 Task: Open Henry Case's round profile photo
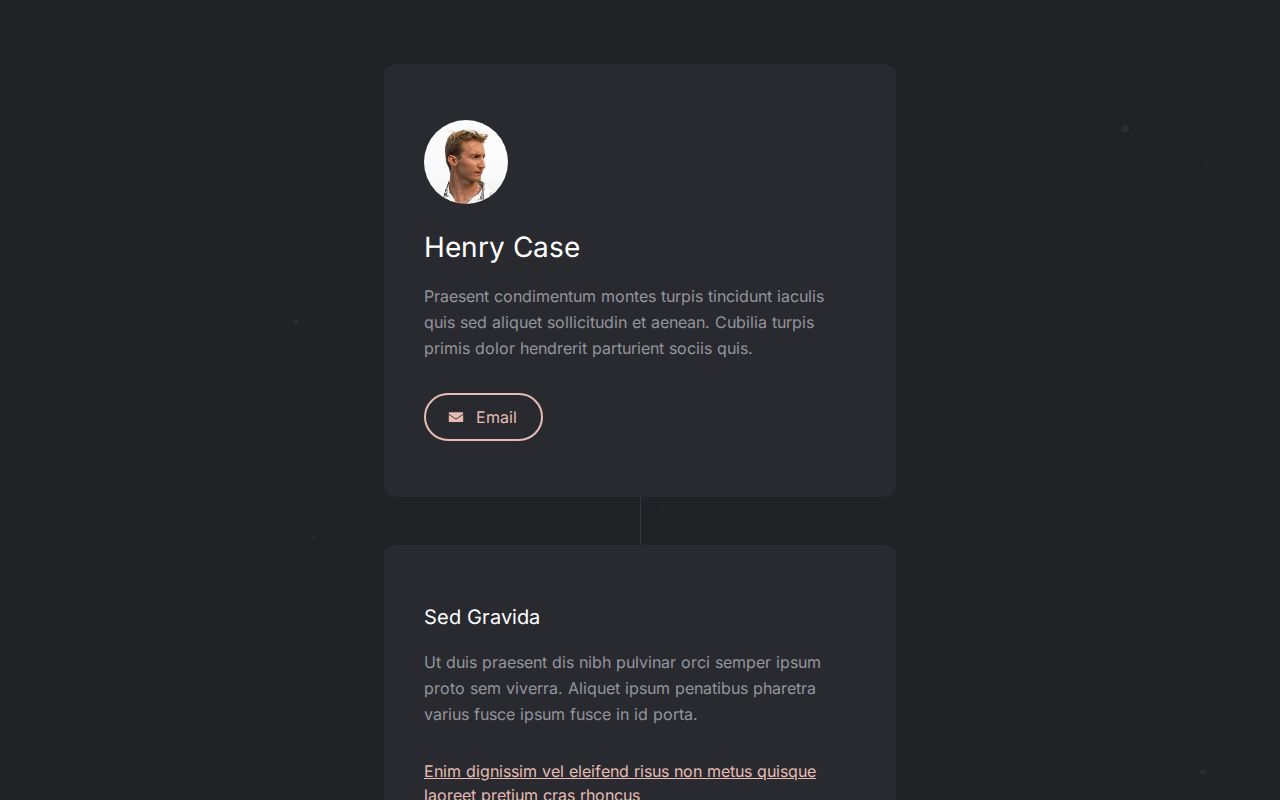click(x=466, y=162)
